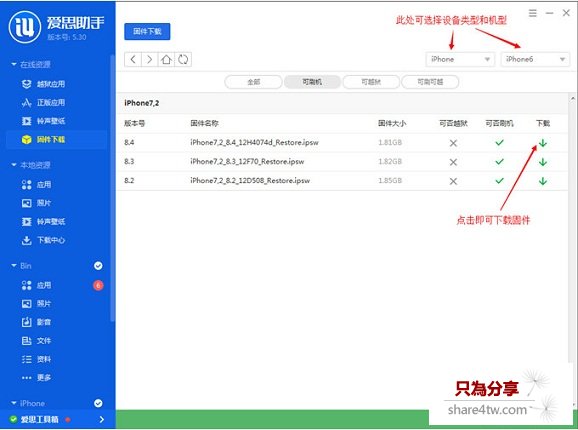
Task: Click iPhone7,2_8.4_12H4074d_Restore.ipsw firmware name
Action: [254, 143]
